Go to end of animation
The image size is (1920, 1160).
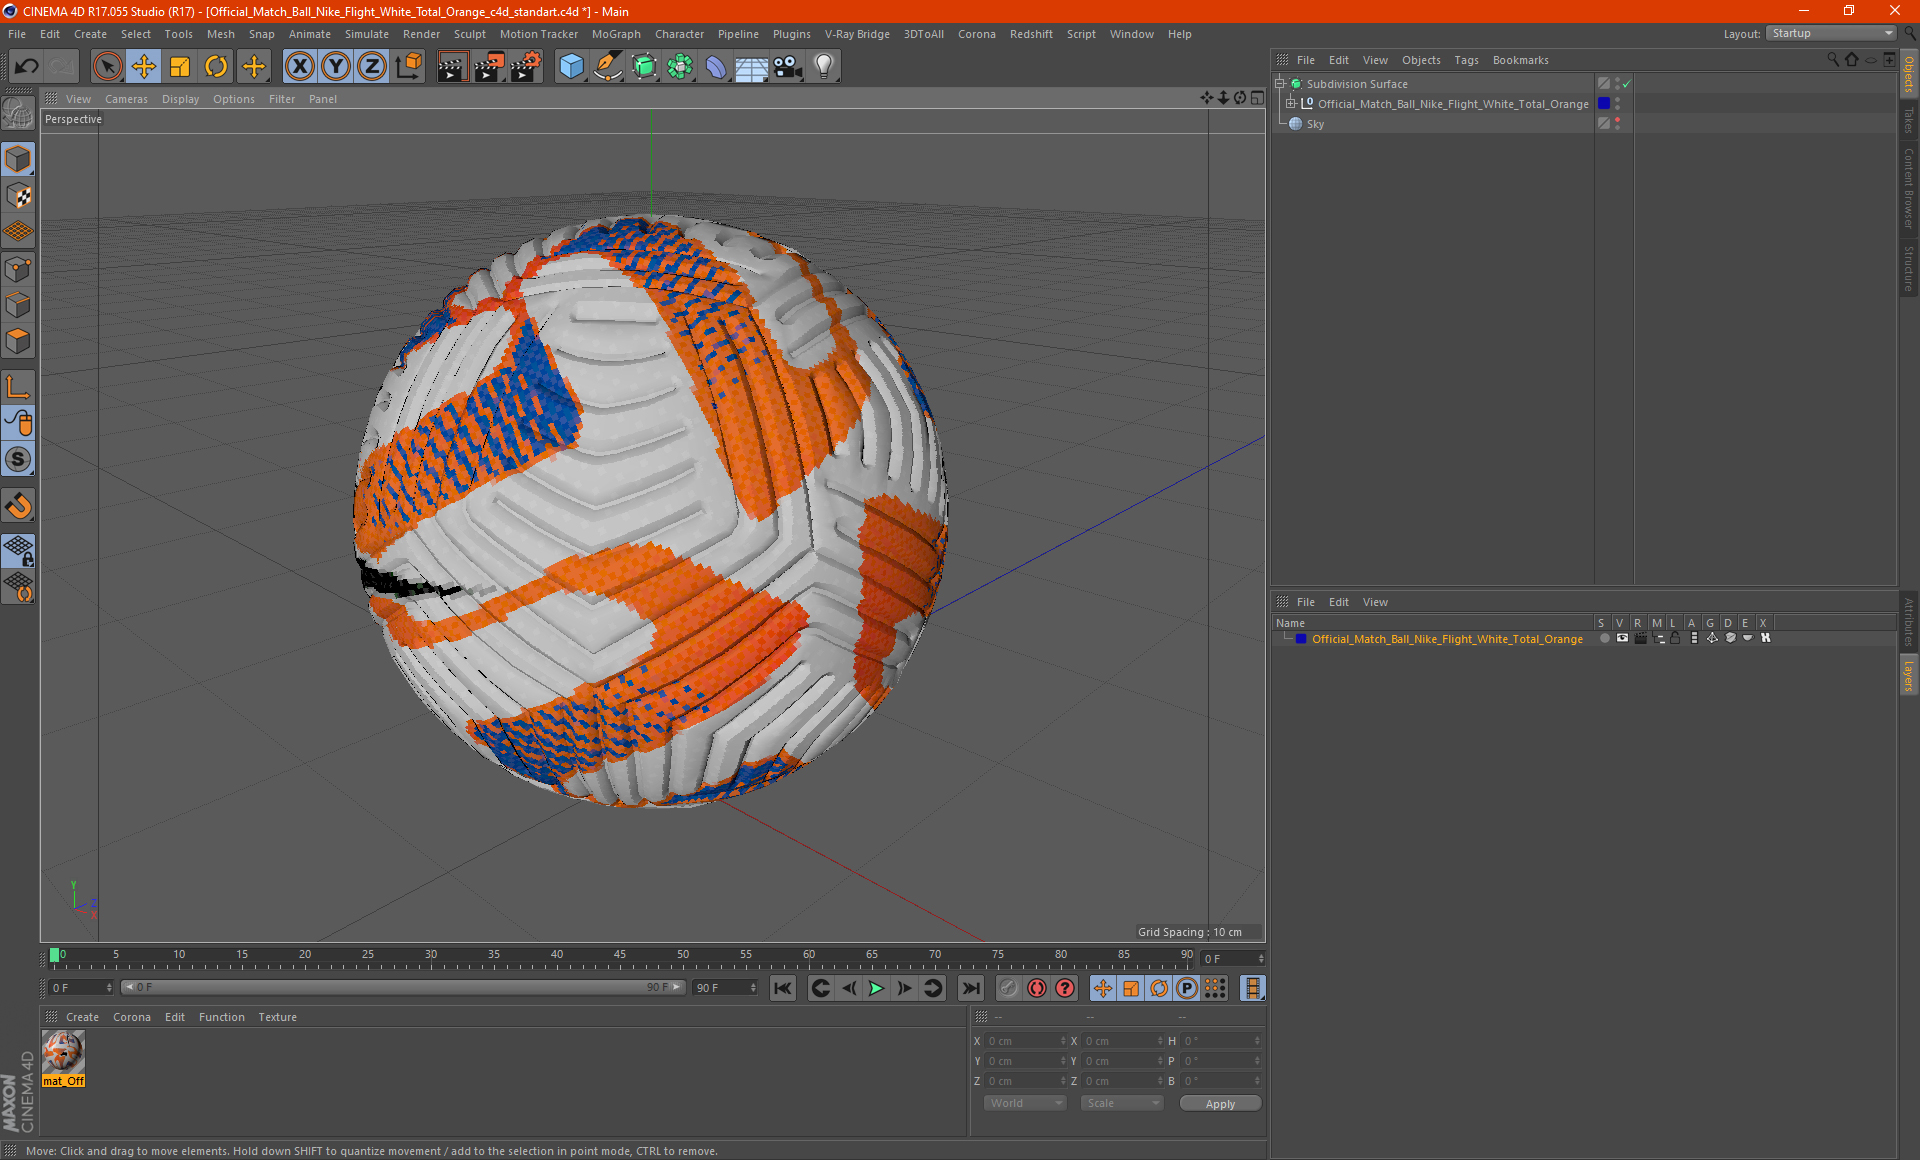tap(970, 988)
